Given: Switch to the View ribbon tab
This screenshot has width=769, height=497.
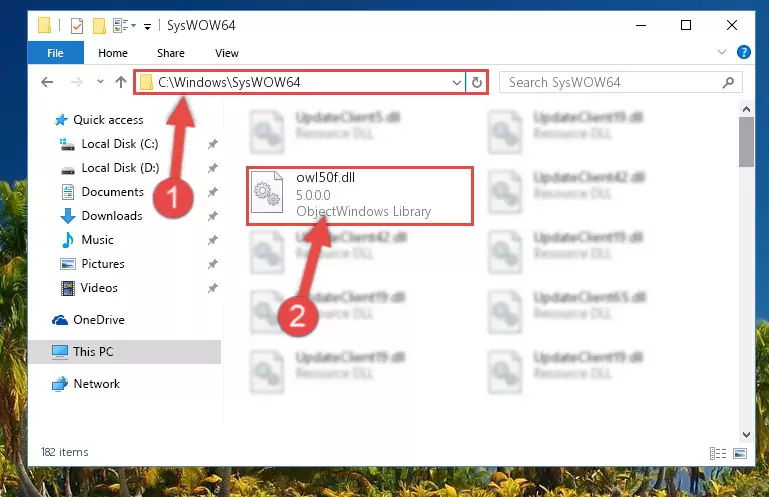Looking at the screenshot, I should tap(227, 53).
